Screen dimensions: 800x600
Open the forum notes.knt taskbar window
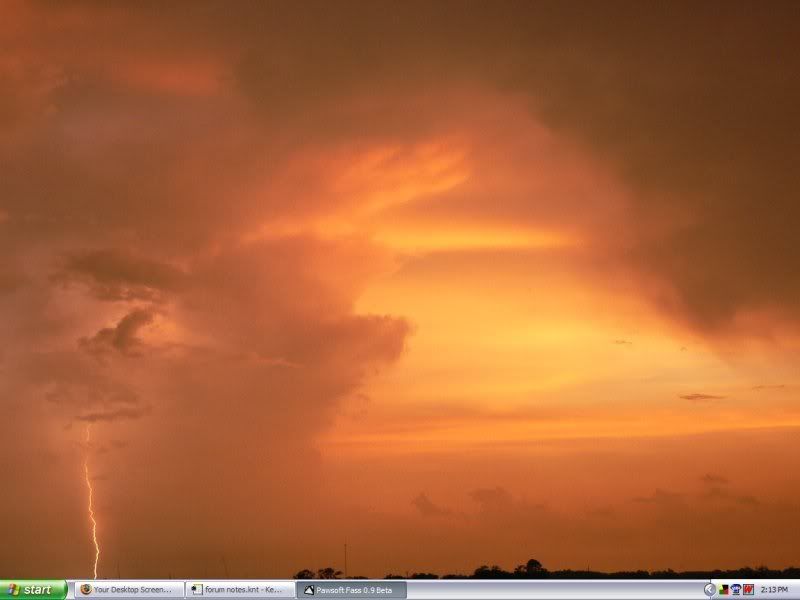tap(240, 590)
